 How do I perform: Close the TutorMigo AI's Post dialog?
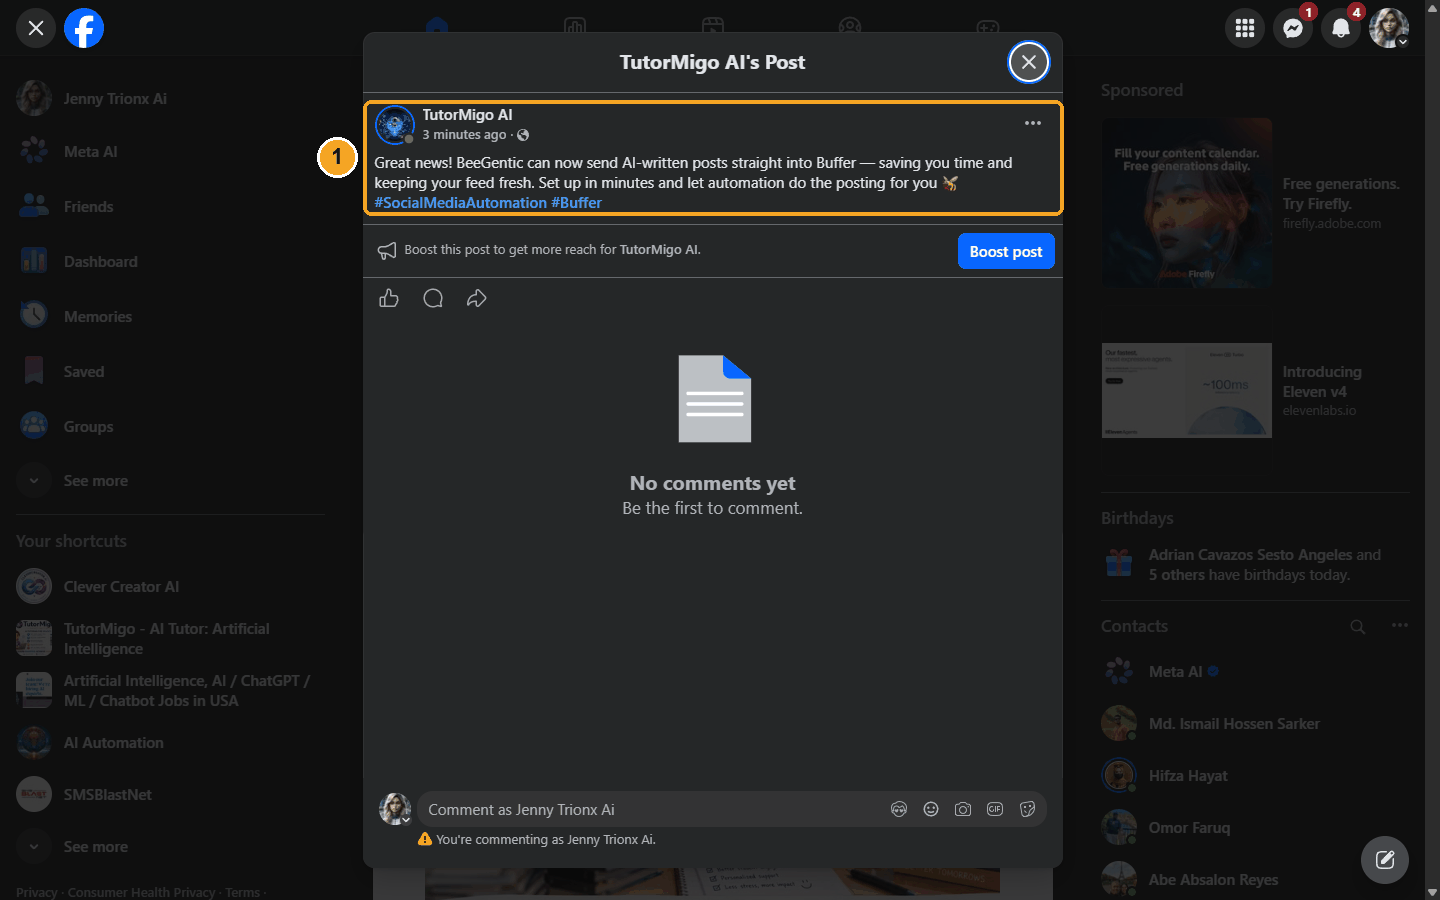pos(1029,62)
